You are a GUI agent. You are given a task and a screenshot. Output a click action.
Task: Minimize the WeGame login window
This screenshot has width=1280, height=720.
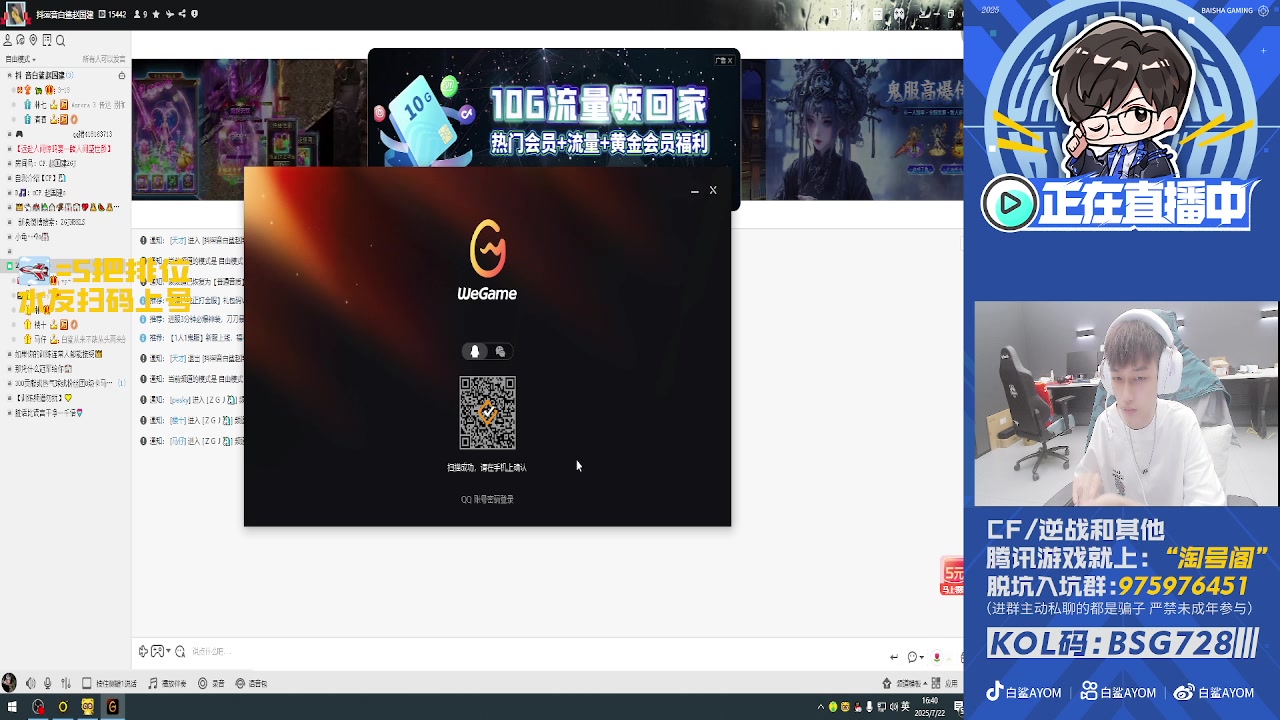[x=694, y=190]
